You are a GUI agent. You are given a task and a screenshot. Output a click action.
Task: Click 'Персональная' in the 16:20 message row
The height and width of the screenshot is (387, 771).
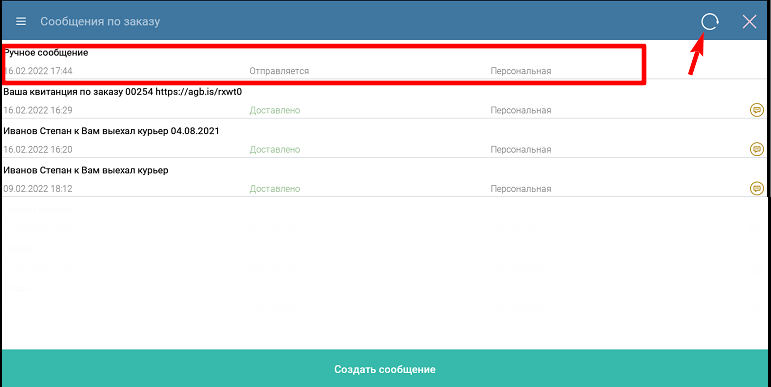point(521,149)
